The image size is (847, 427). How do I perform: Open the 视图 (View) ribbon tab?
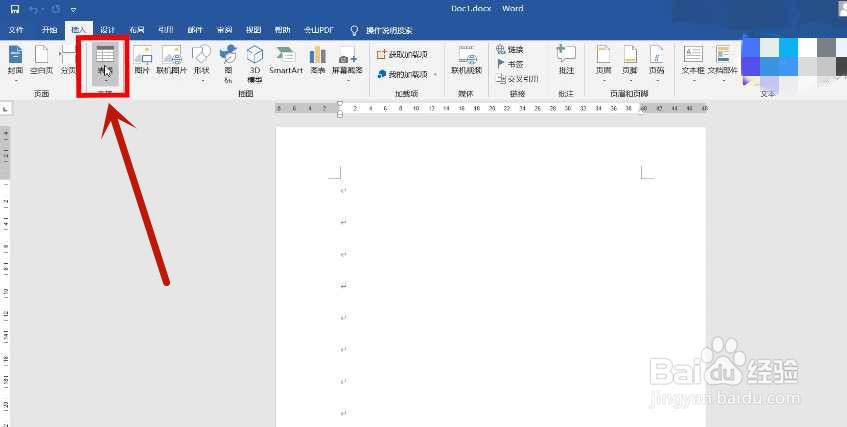(x=253, y=30)
